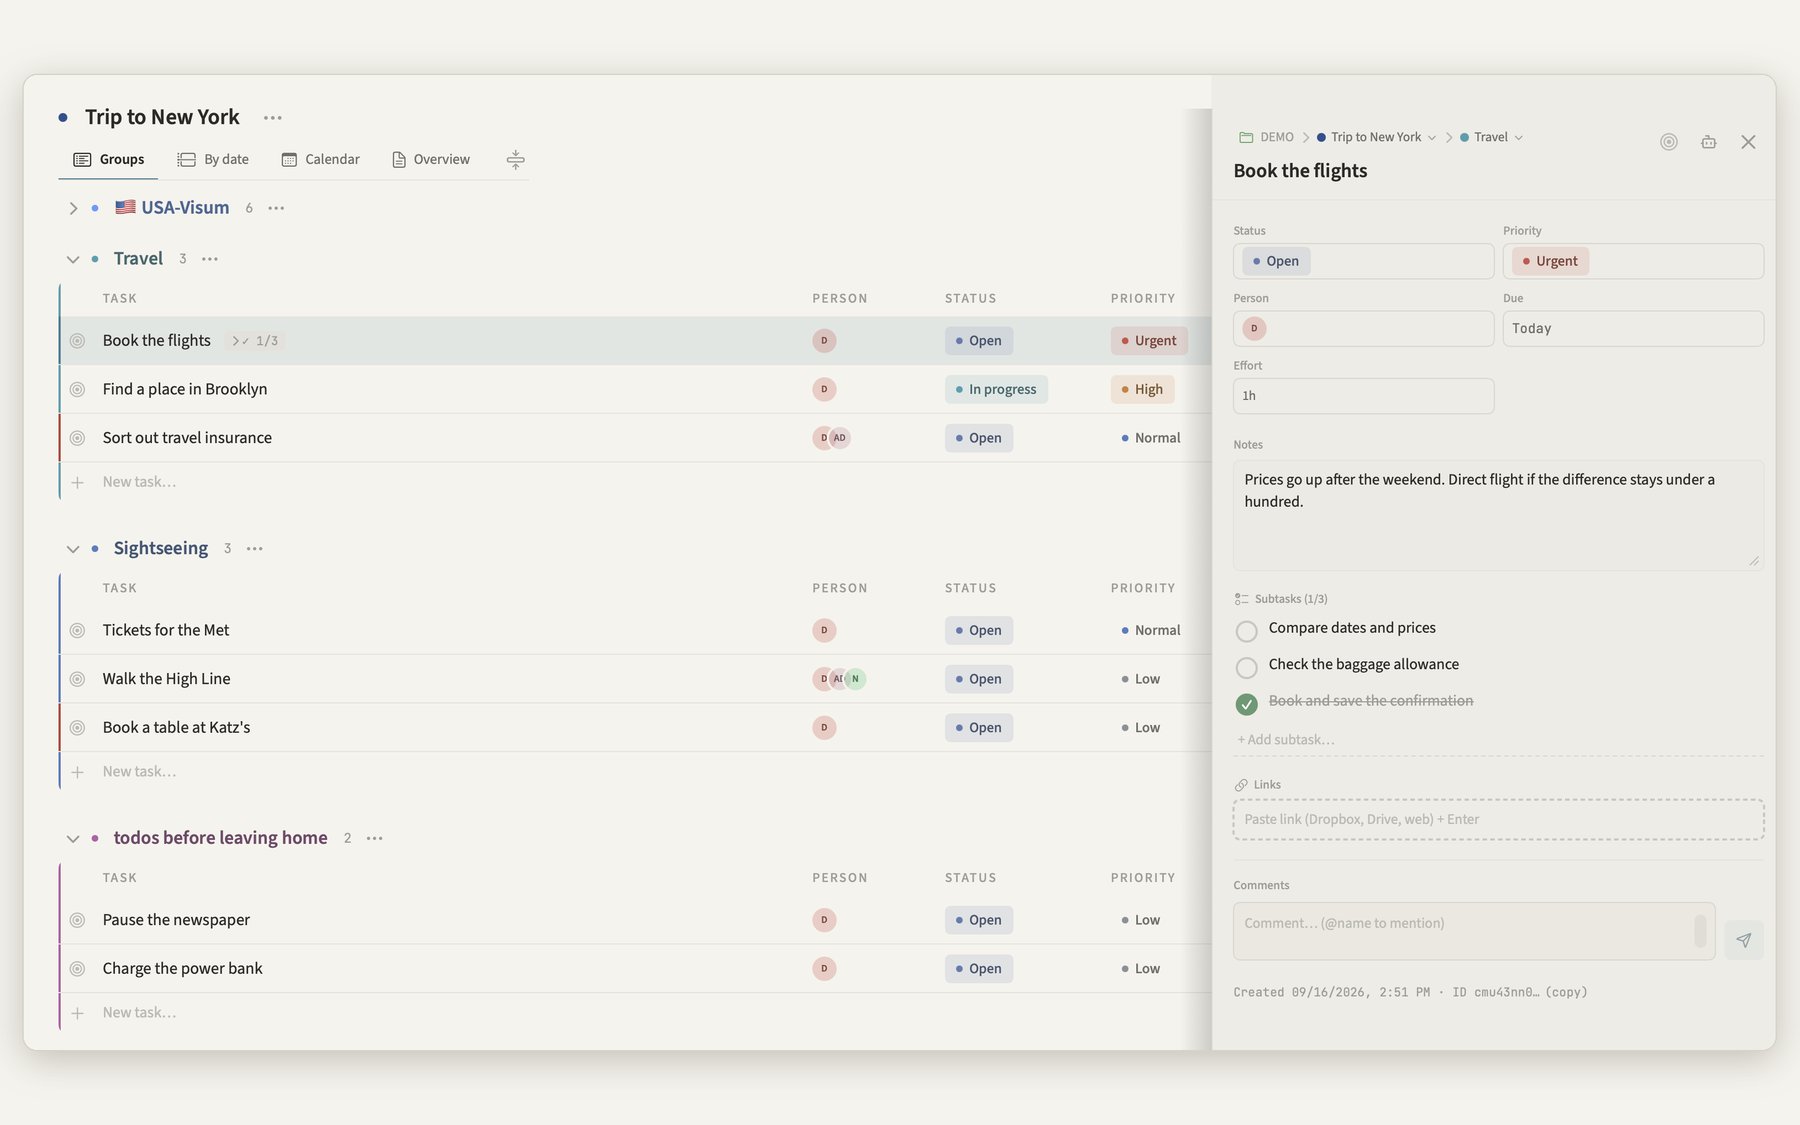Collapse the todos before leaving home group
1800x1125 pixels.
click(73, 838)
